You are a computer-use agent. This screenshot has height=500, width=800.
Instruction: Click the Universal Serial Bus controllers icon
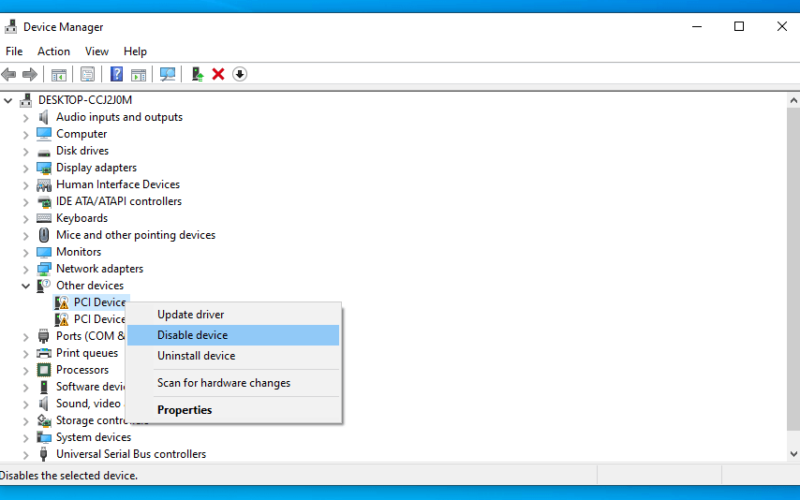point(44,454)
